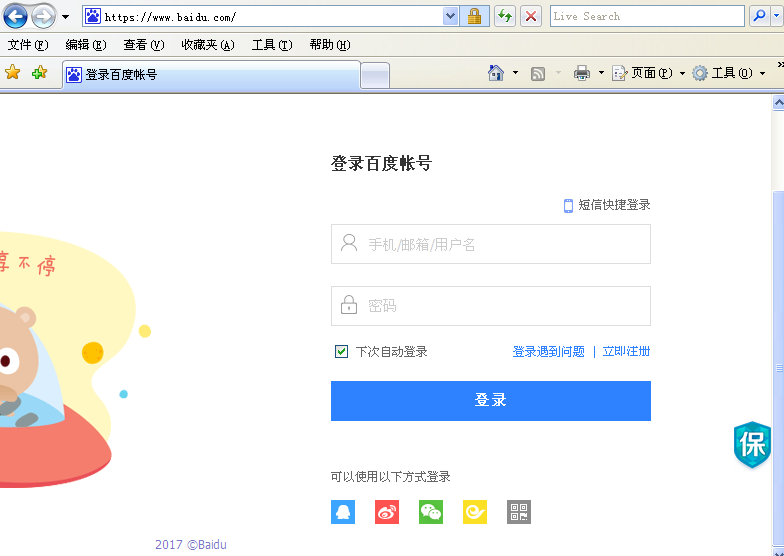
Task: Click the vertical scrollbar thumb
Action: (778, 368)
